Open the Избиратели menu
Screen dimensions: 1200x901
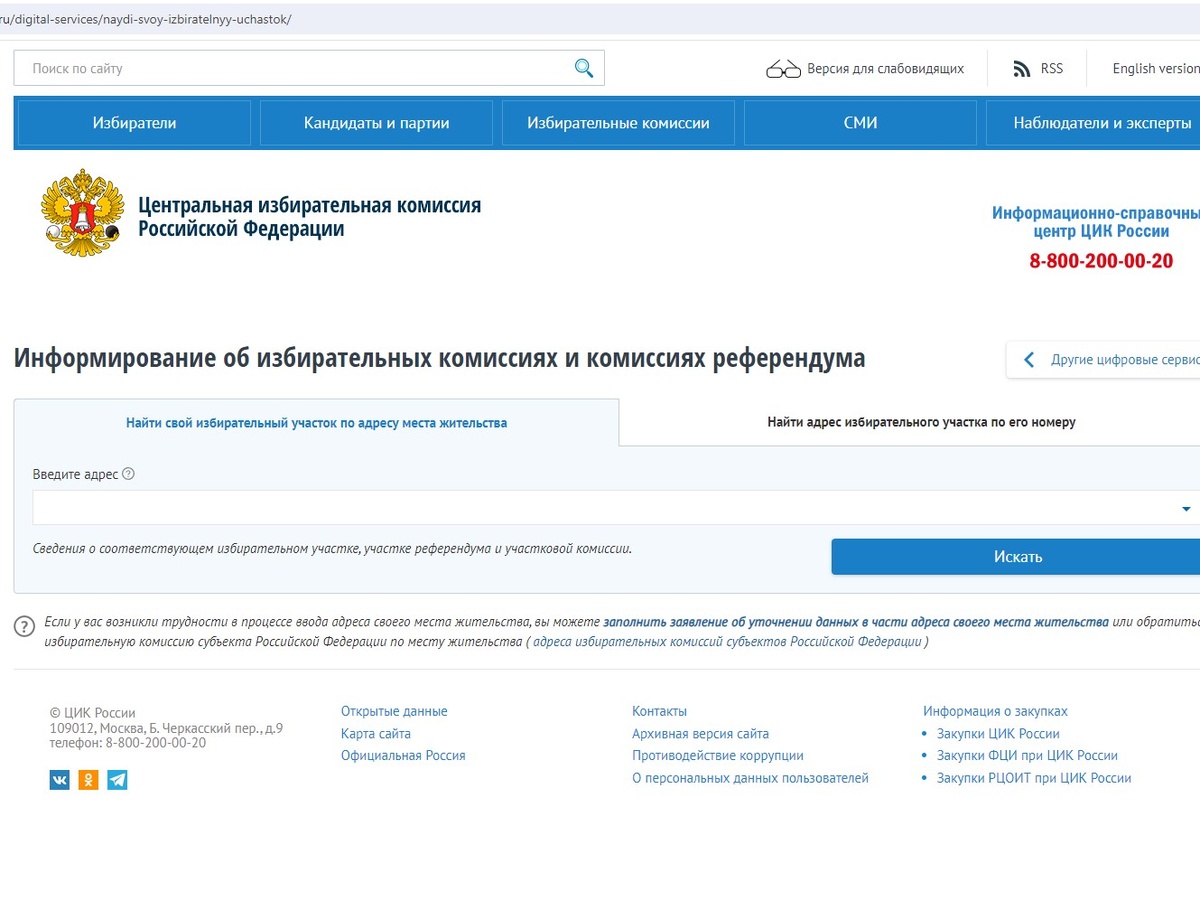pos(134,123)
